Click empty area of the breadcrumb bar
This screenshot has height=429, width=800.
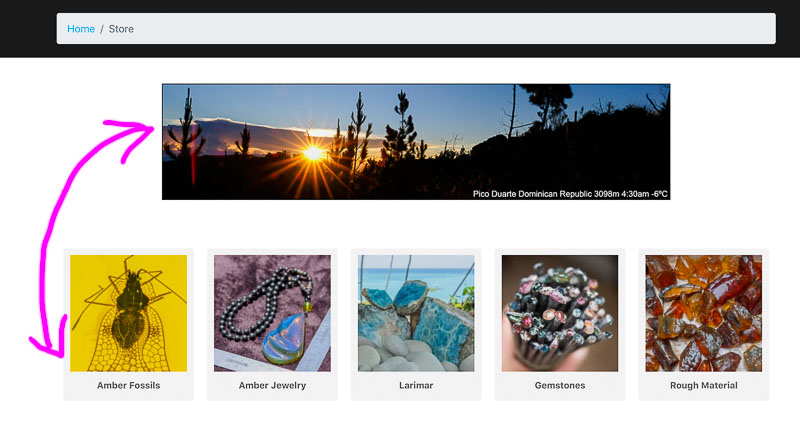[x=454, y=29]
